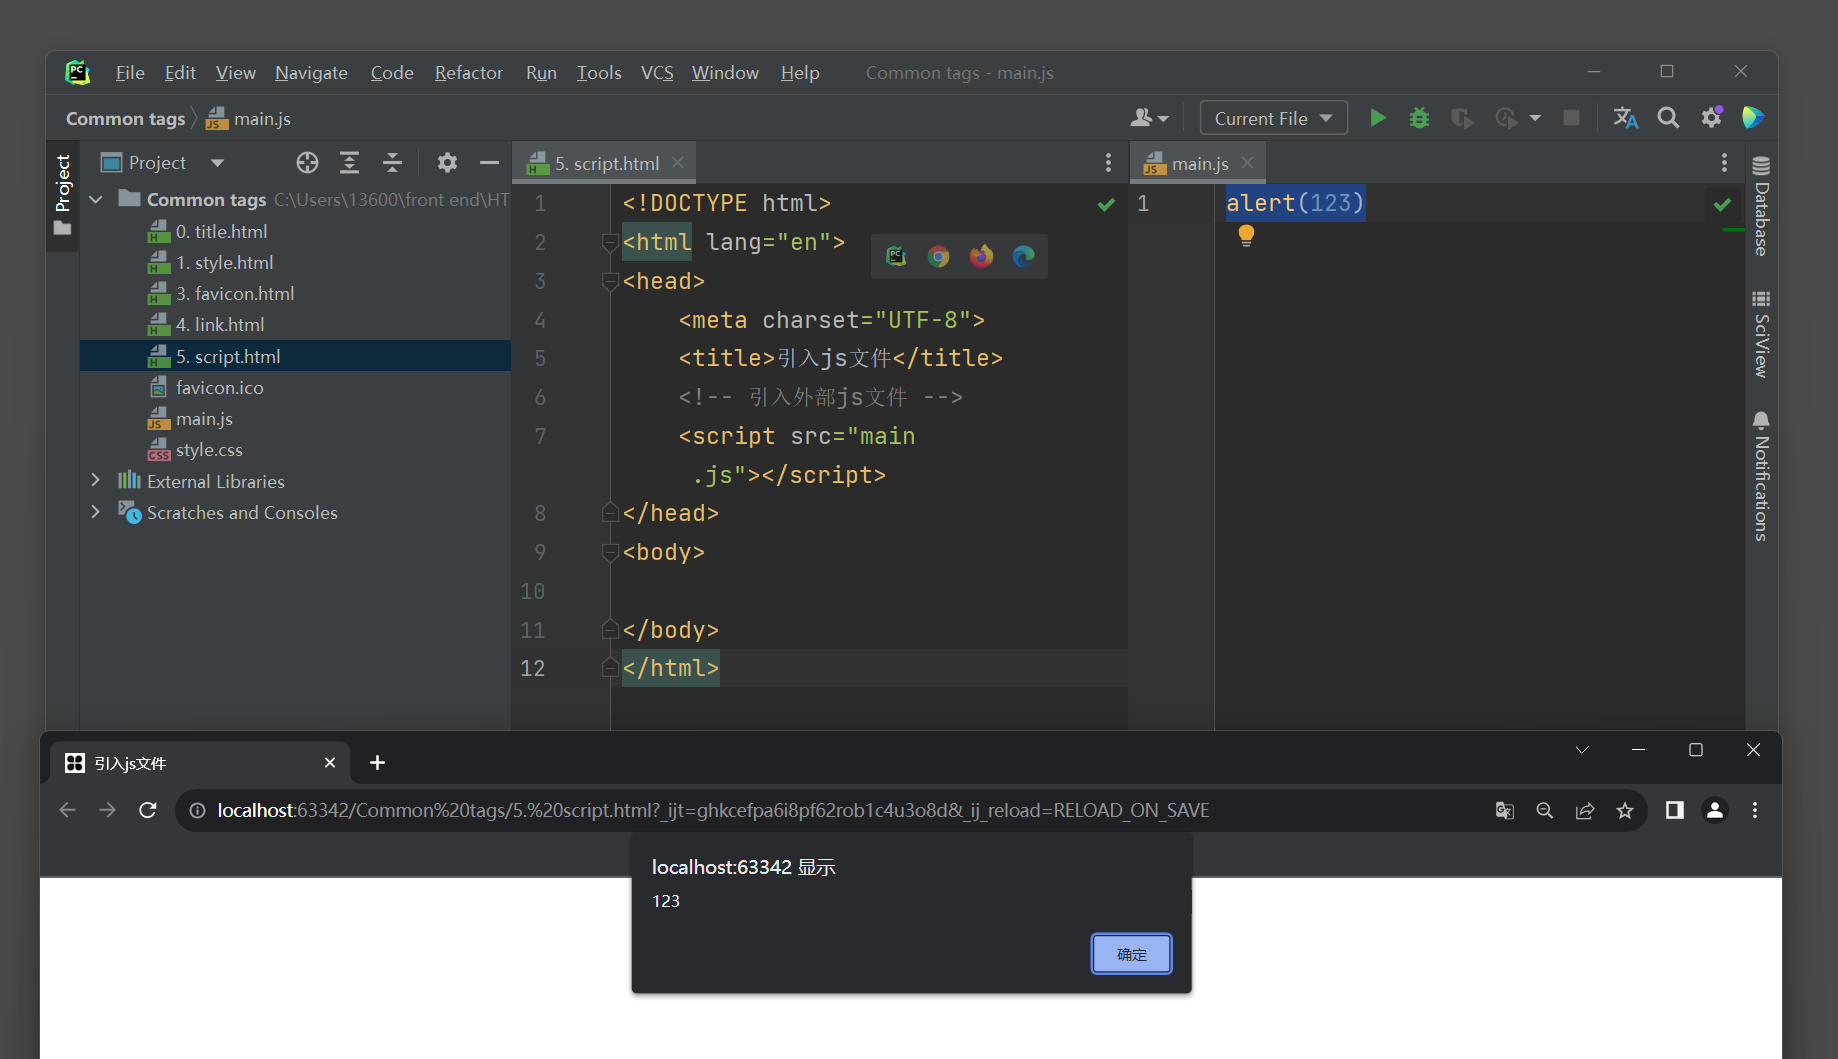The image size is (1838, 1059).
Task: Run with coverage icon in toolbar
Action: 1462,118
